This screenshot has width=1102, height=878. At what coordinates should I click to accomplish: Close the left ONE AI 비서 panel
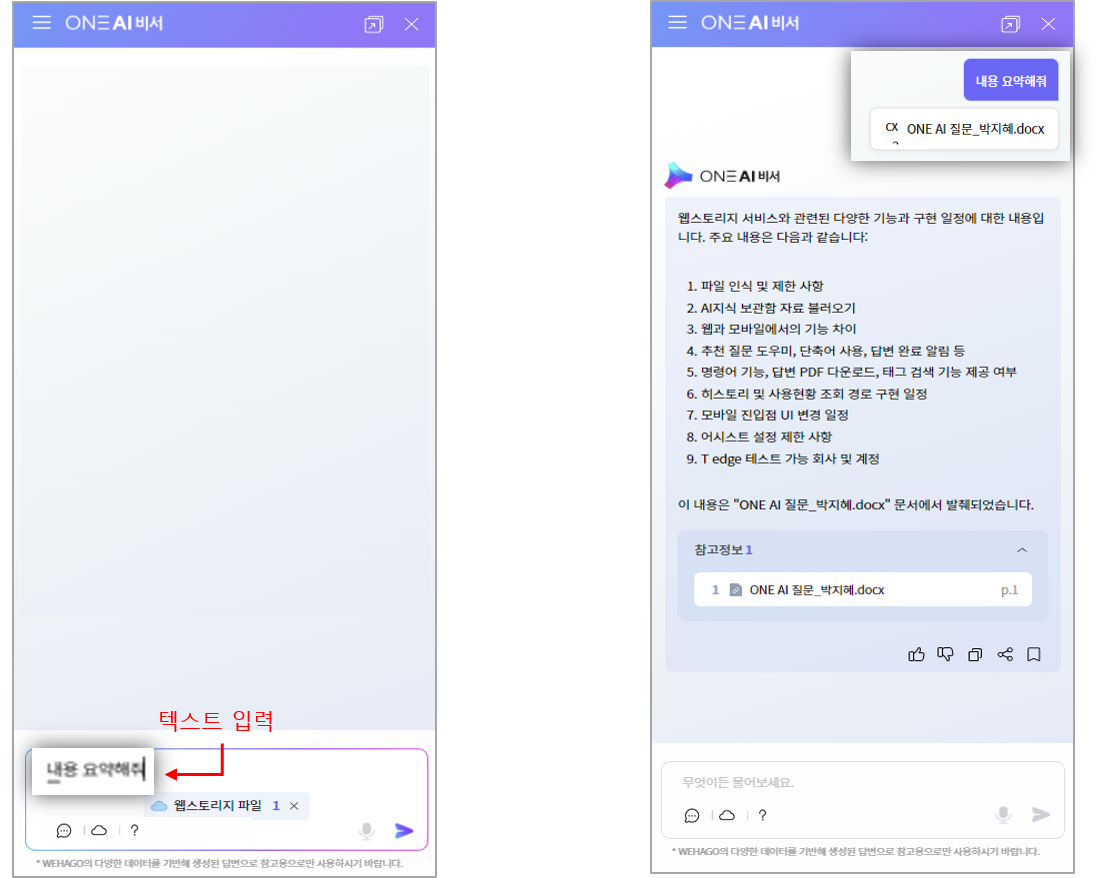[412, 25]
